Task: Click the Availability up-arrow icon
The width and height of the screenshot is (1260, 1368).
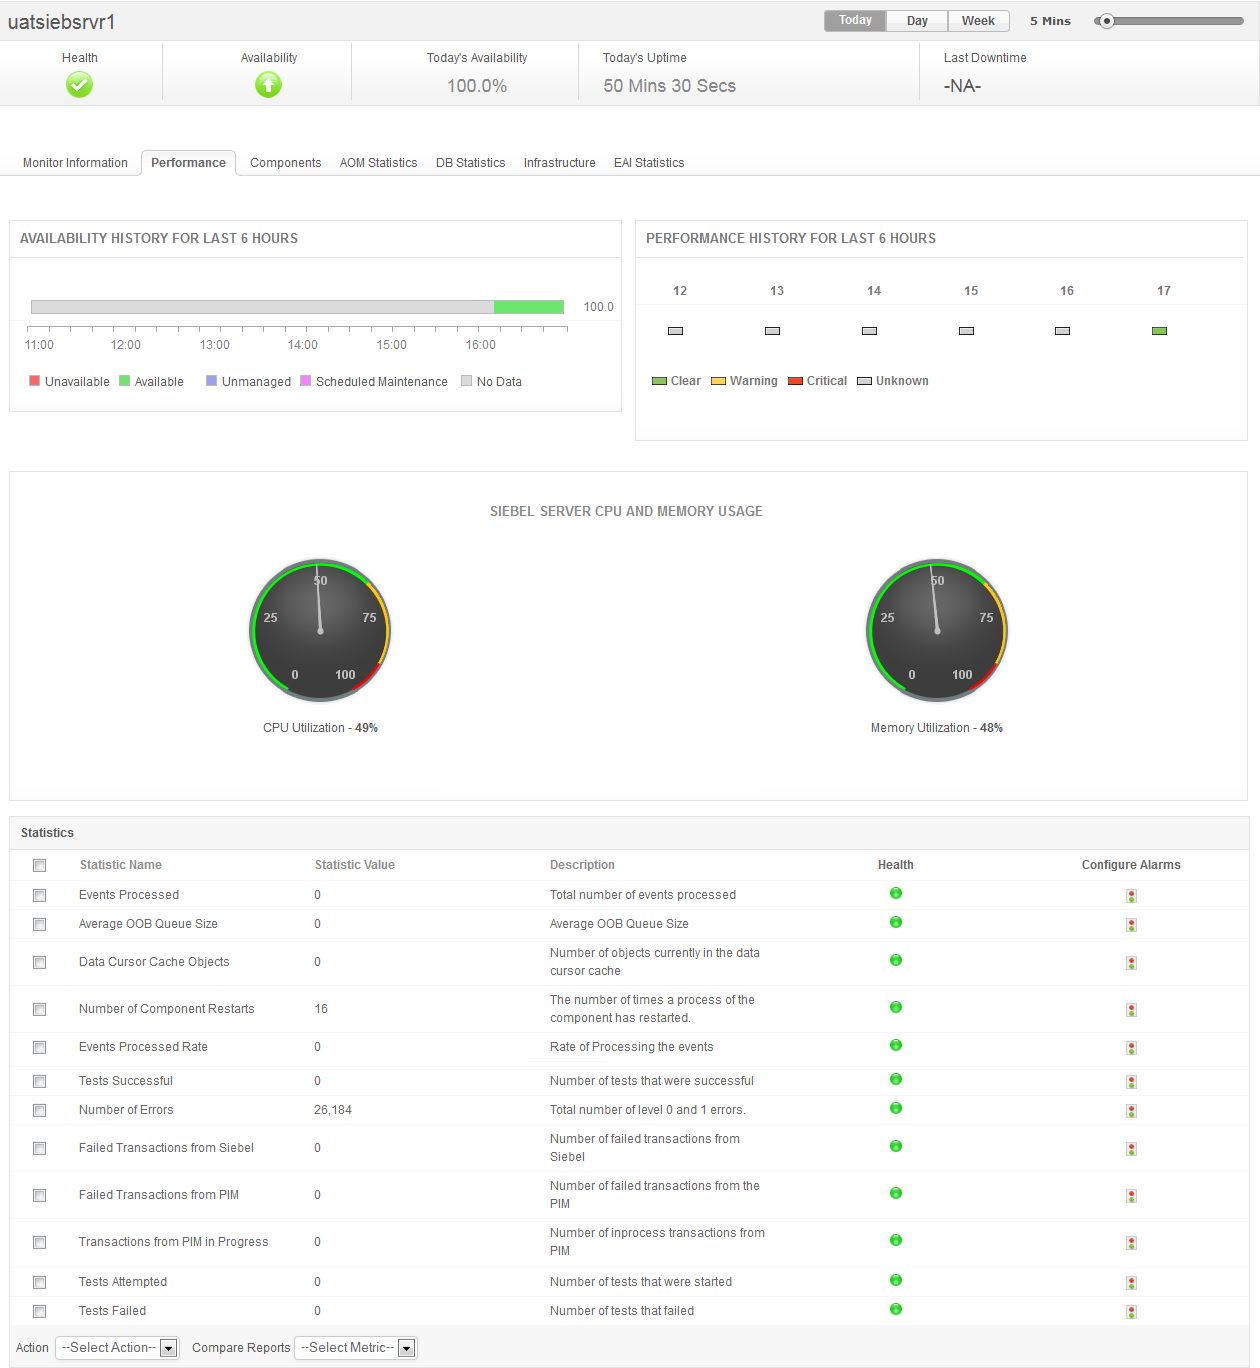Action: point(268,85)
